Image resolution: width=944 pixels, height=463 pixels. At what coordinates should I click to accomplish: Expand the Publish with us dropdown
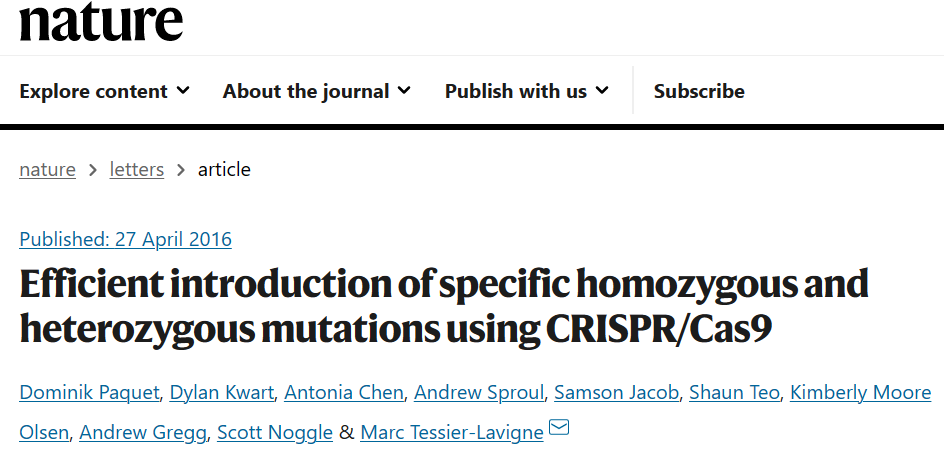coord(527,91)
